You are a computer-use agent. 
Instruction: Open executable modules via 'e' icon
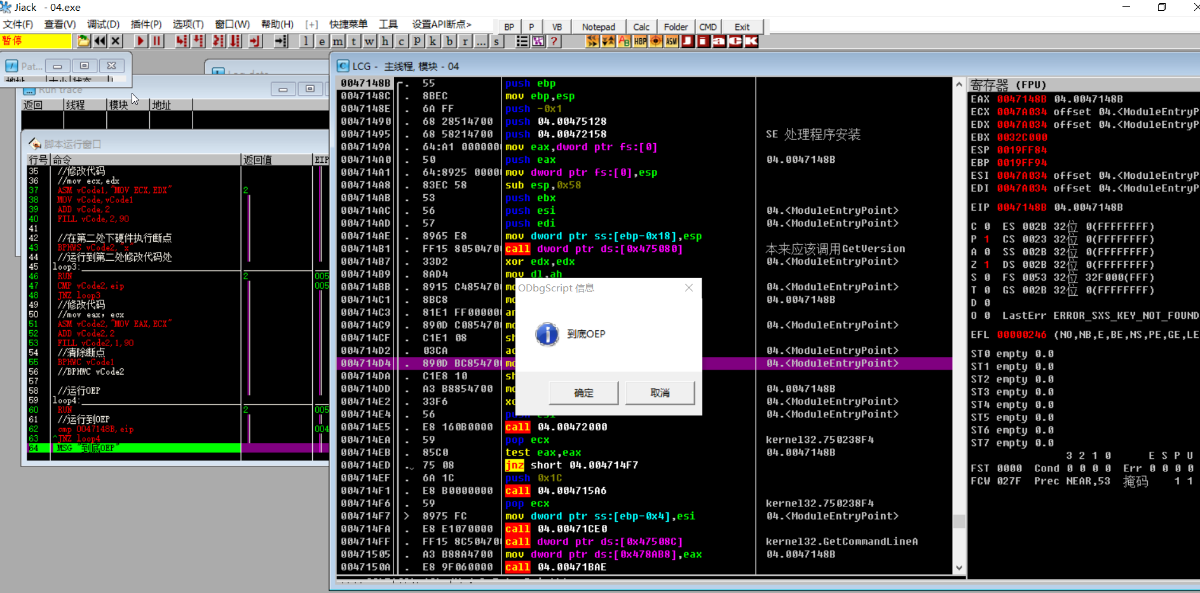(x=321, y=41)
